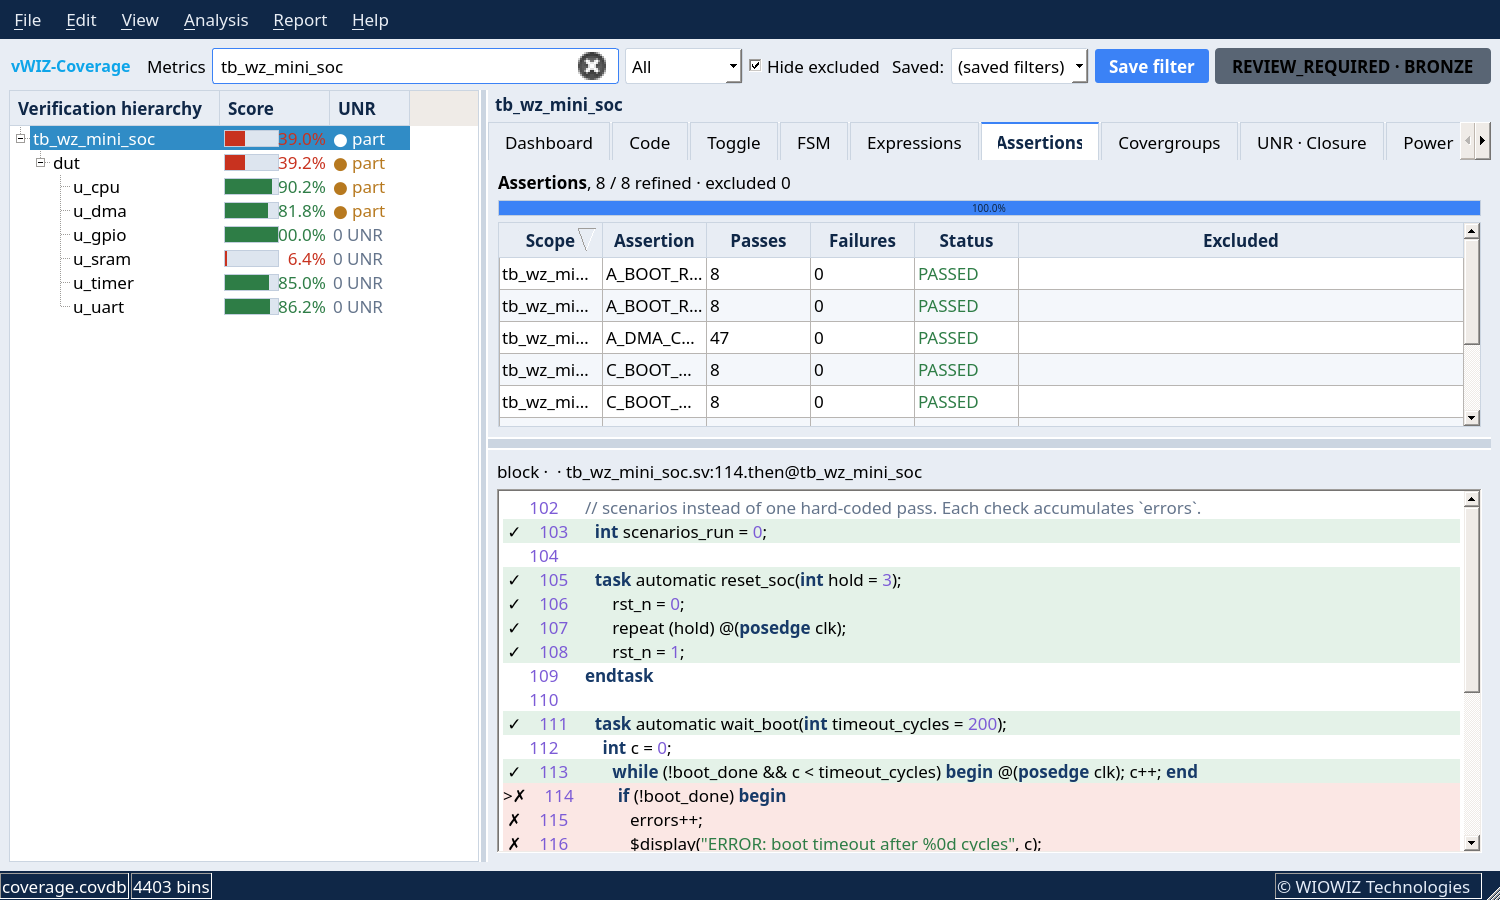The image size is (1500, 900).
Task: Click scroll-down arrow of assertions table
Action: 1471,418
